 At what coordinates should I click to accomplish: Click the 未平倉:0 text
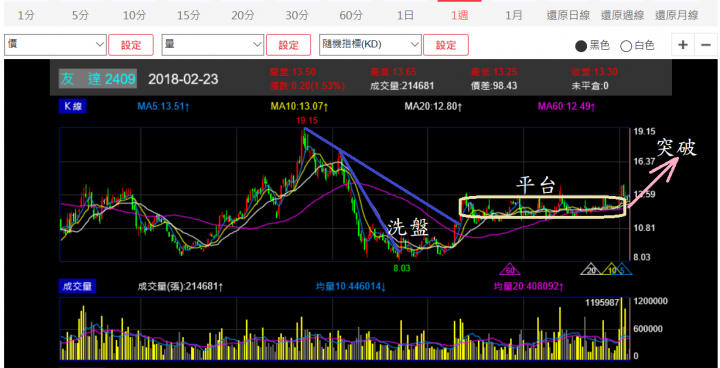pos(590,86)
